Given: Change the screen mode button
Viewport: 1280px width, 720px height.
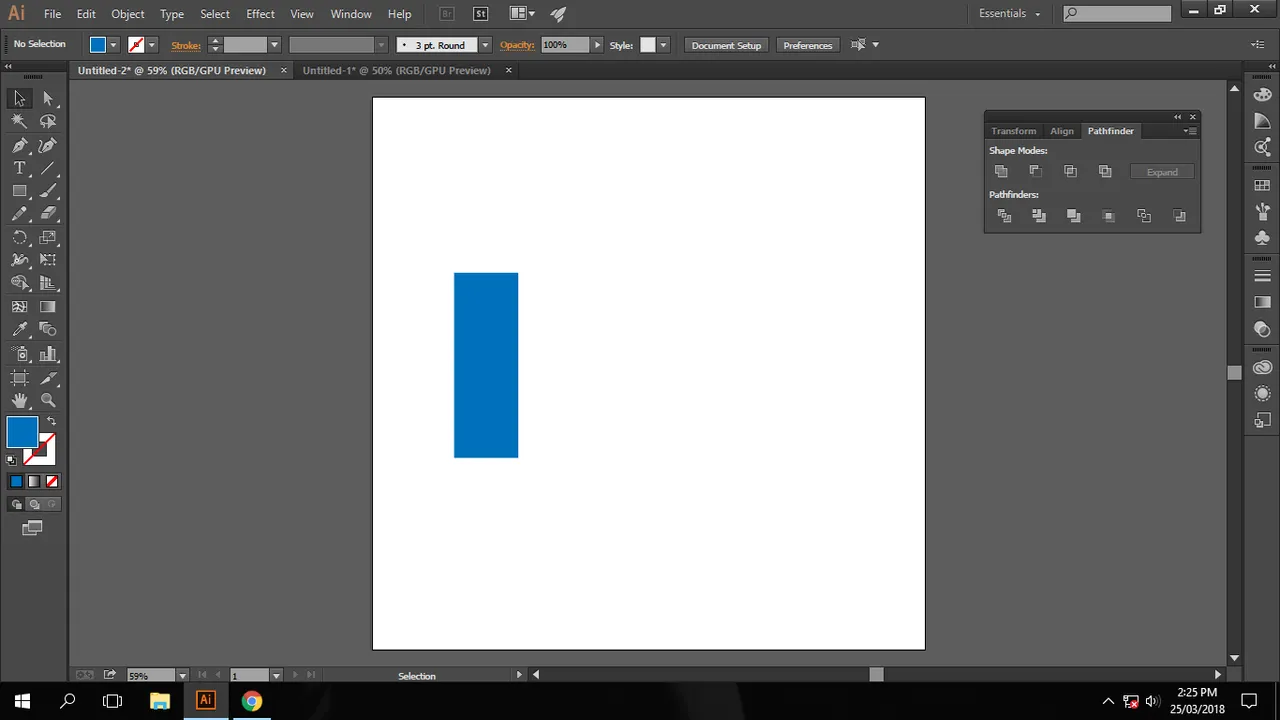Looking at the screenshot, I should (x=33, y=528).
